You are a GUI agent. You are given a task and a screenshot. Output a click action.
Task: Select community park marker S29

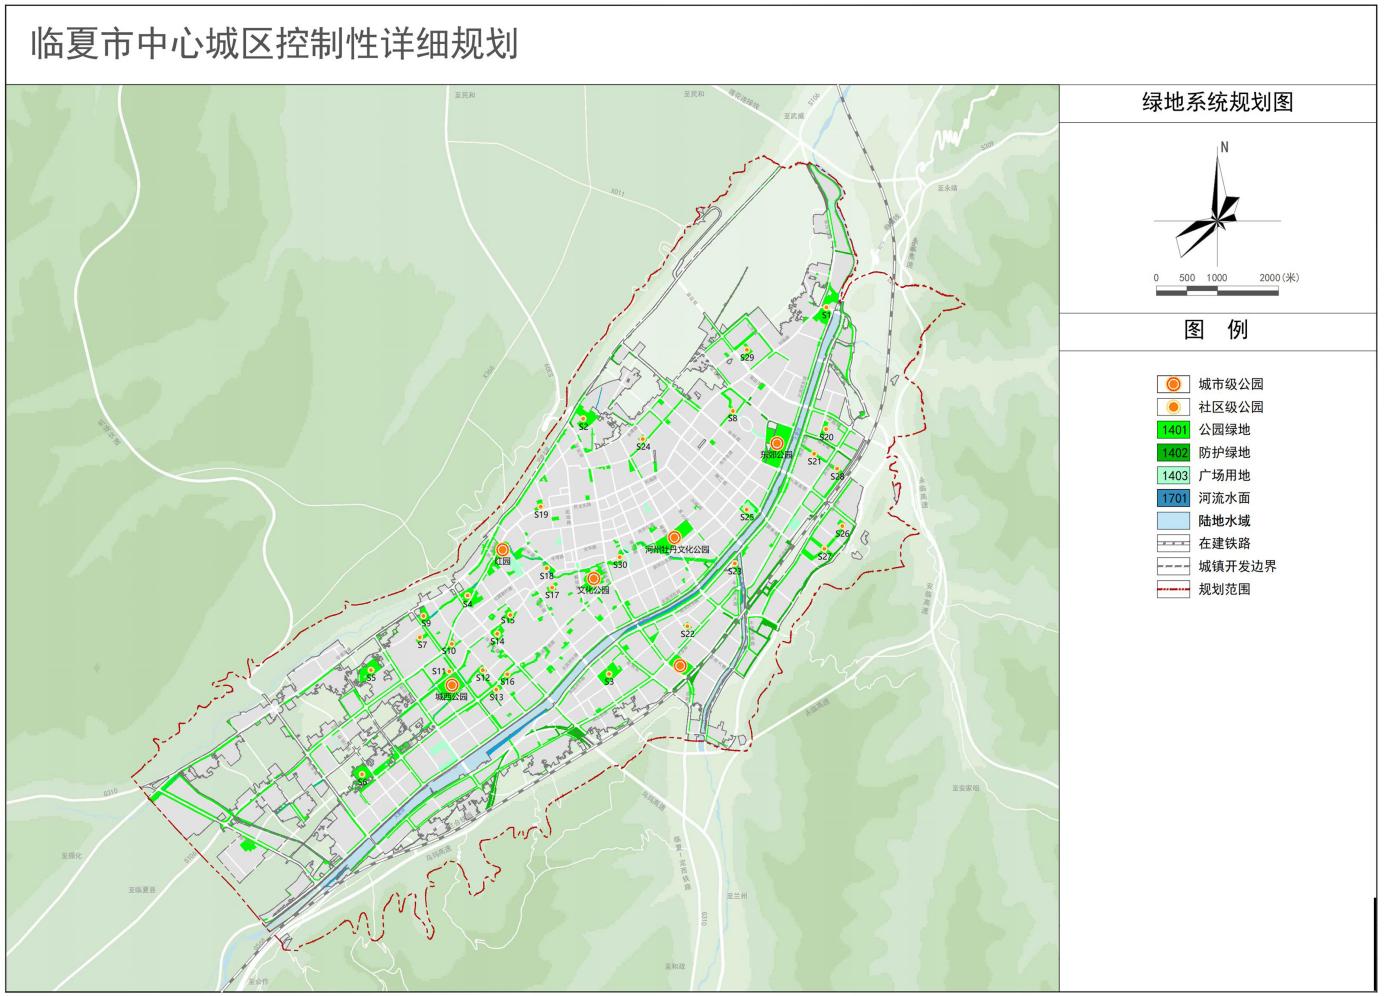point(746,350)
